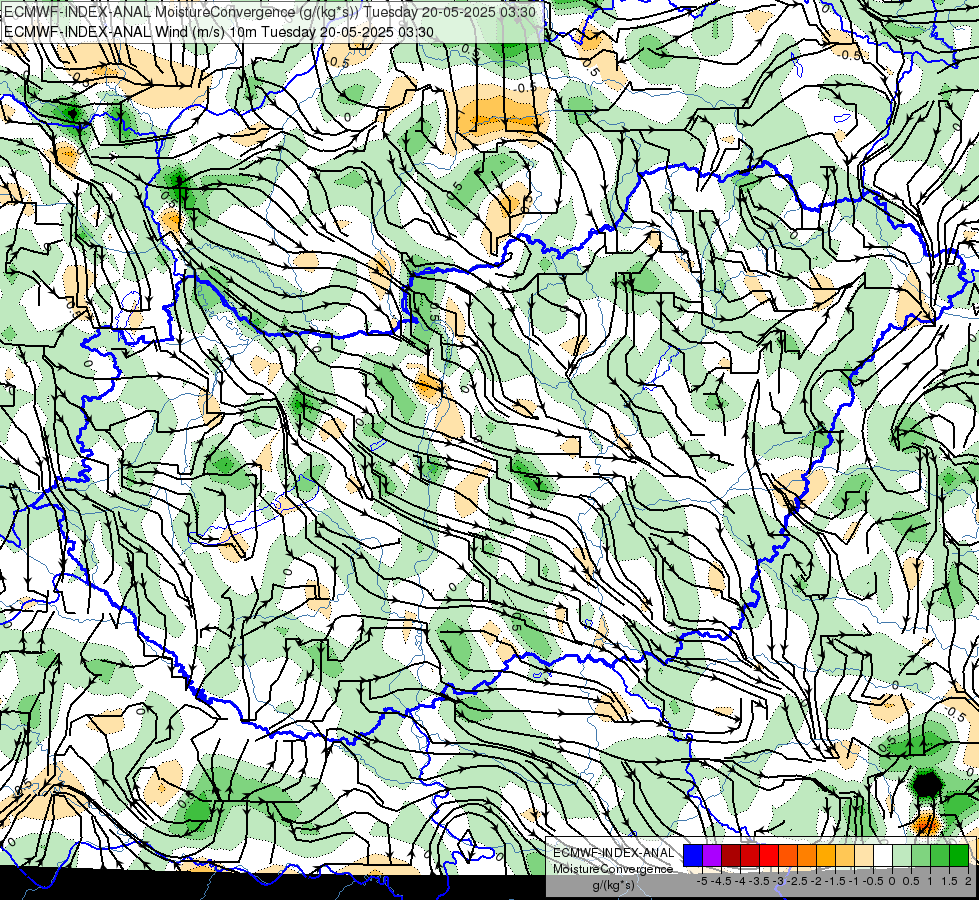Click the legend tick label -3
979x900 pixels.
[779, 881]
